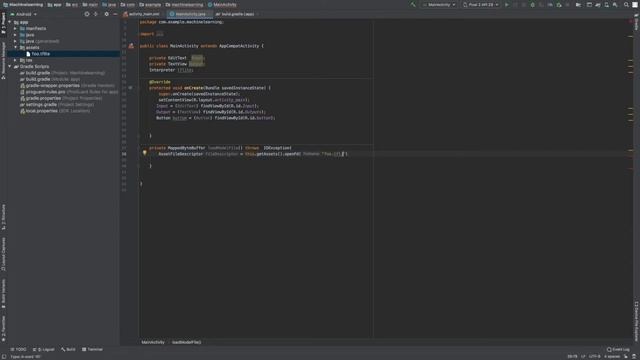The width and height of the screenshot is (640, 360).
Task: Click the MainActivity breadcrumb below the editor
Action: click(153, 342)
